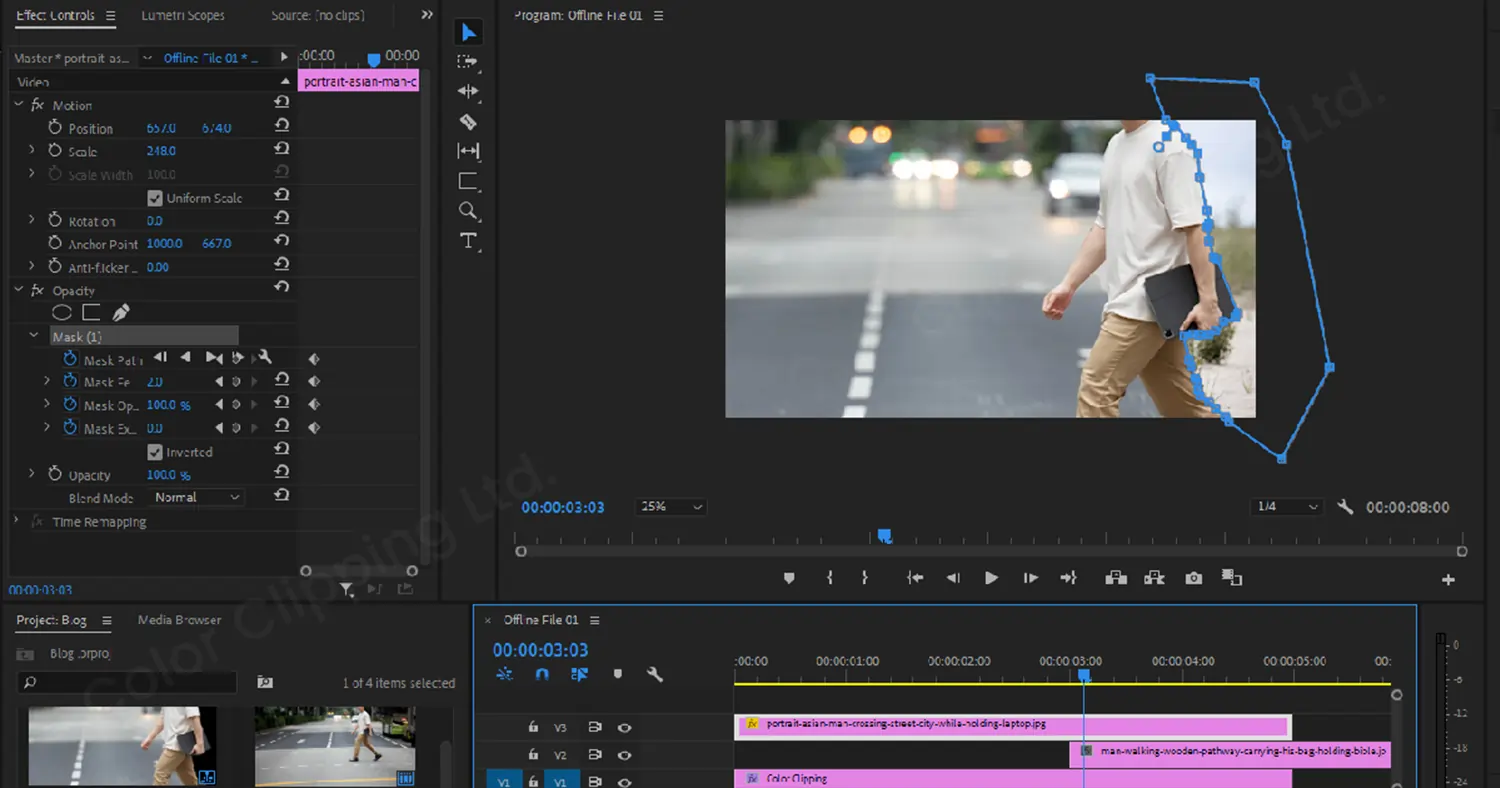This screenshot has height=788, width=1500.
Task: Select the first clip thumbnail in Project panel
Action: [120, 745]
